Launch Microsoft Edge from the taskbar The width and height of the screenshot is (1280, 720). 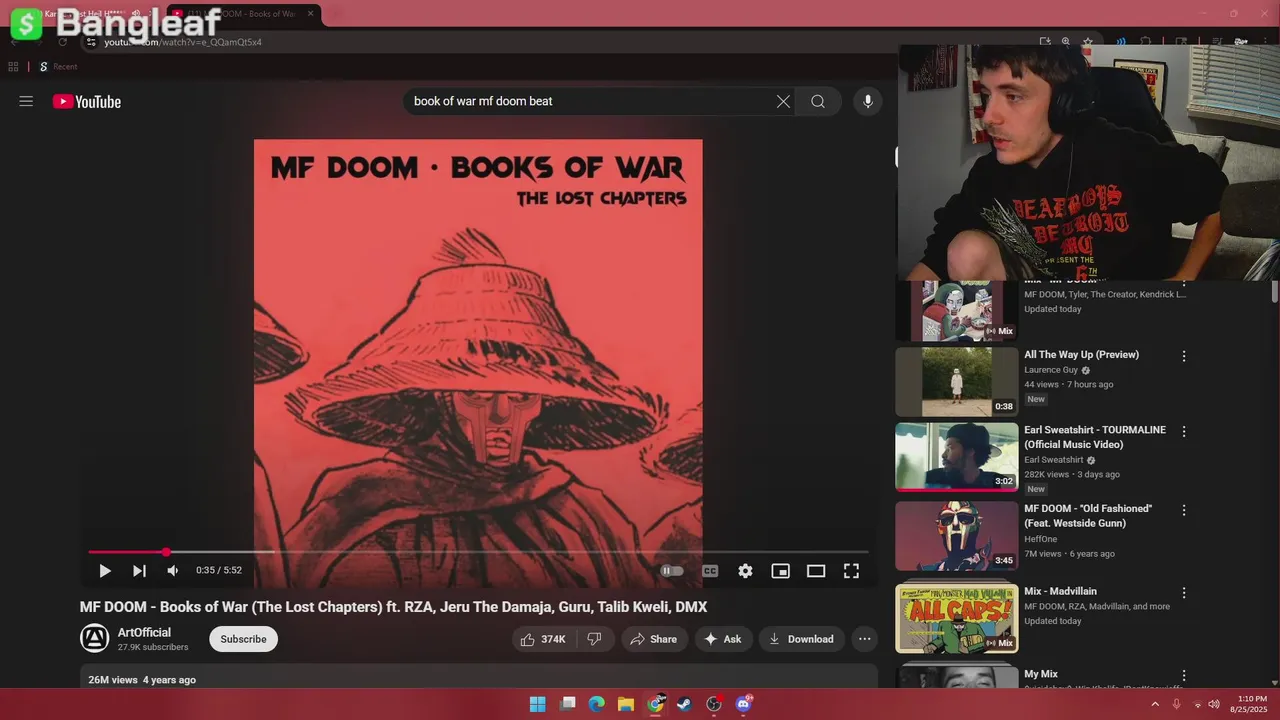tap(597, 704)
